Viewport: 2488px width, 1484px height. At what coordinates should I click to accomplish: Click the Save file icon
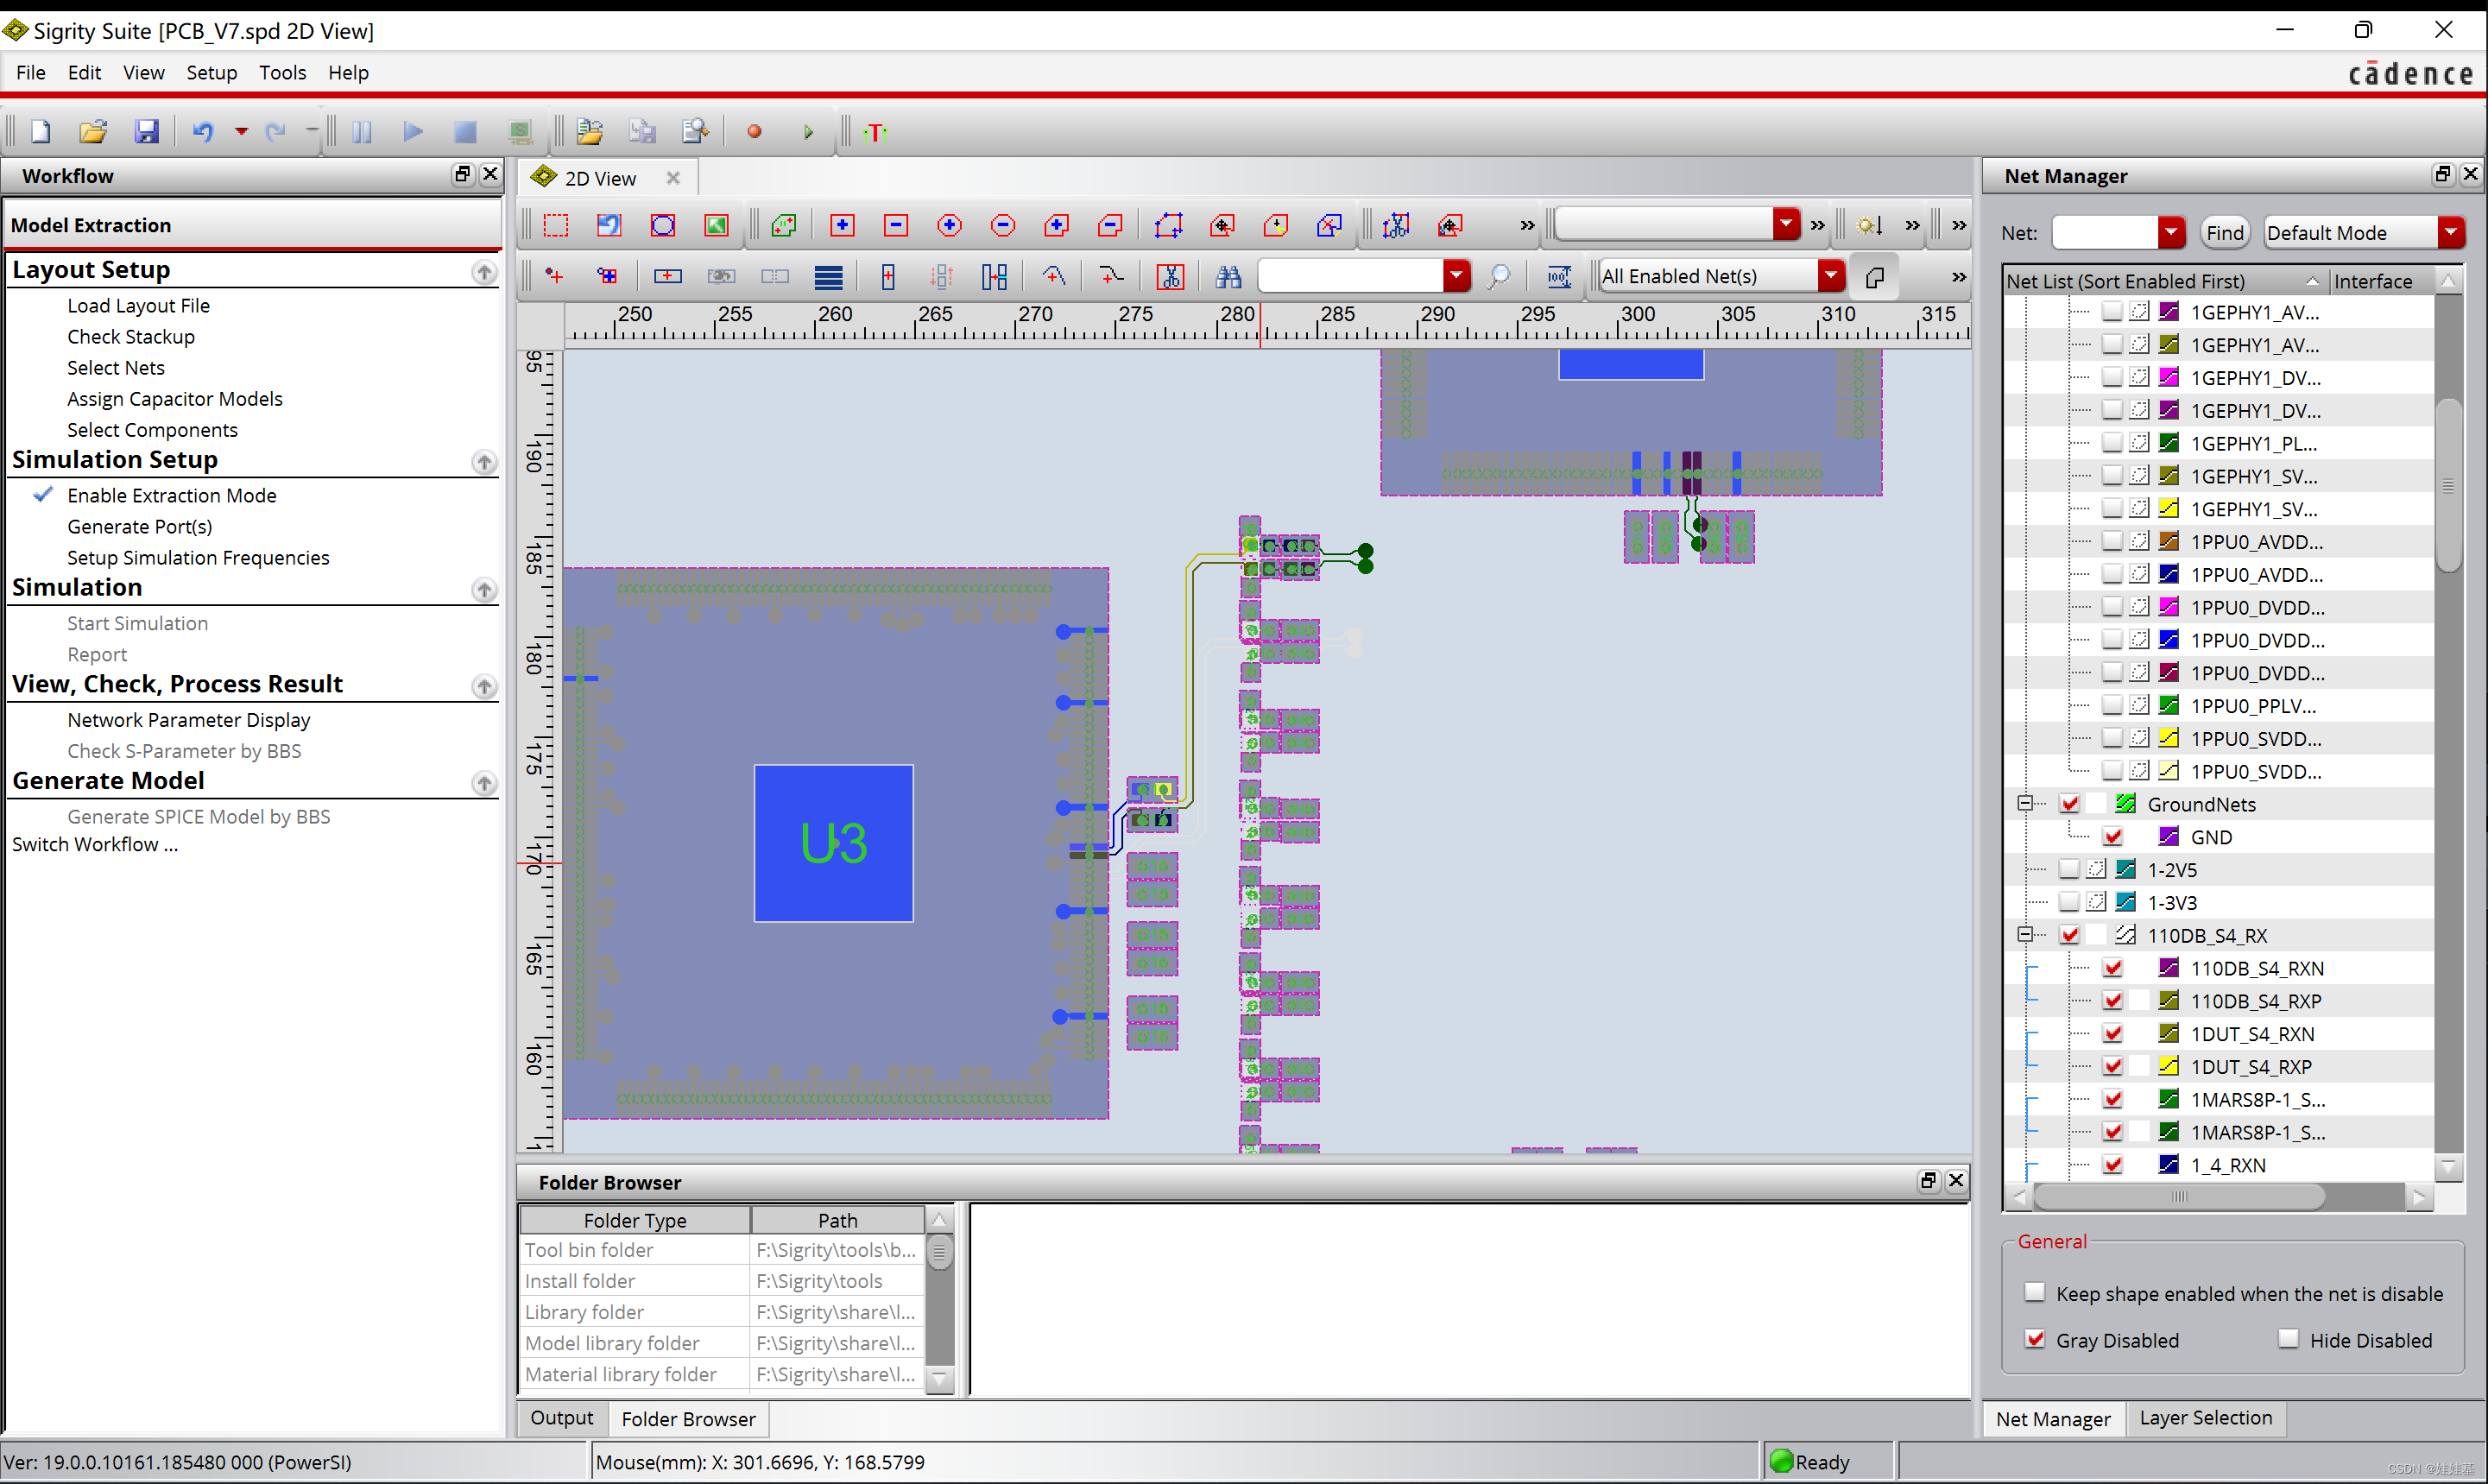[x=146, y=132]
